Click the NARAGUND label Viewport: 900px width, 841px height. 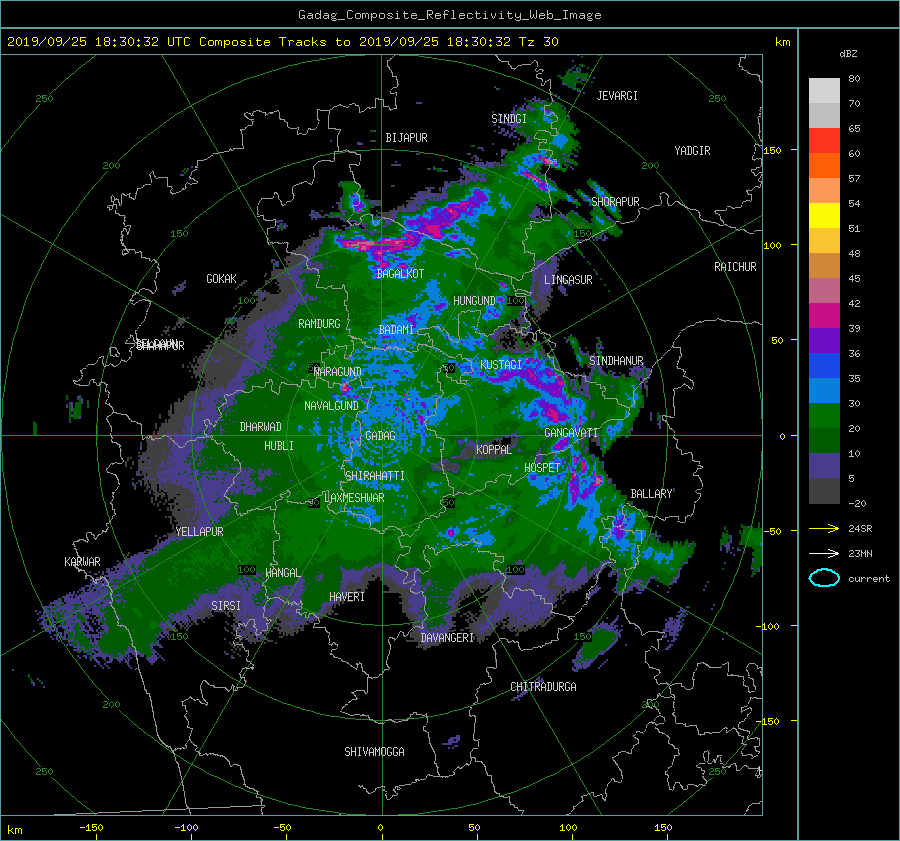click(338, 372)
